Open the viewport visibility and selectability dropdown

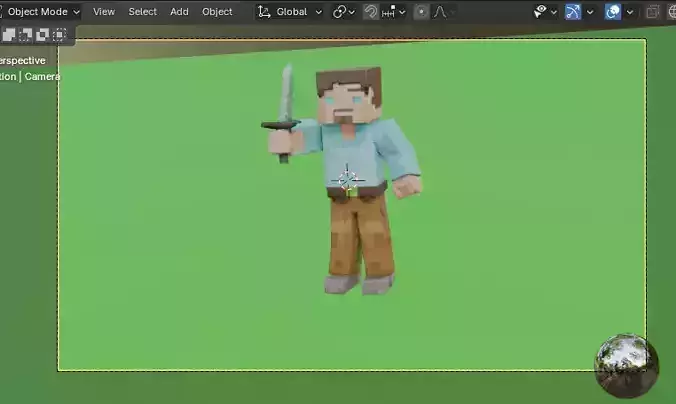545,12
